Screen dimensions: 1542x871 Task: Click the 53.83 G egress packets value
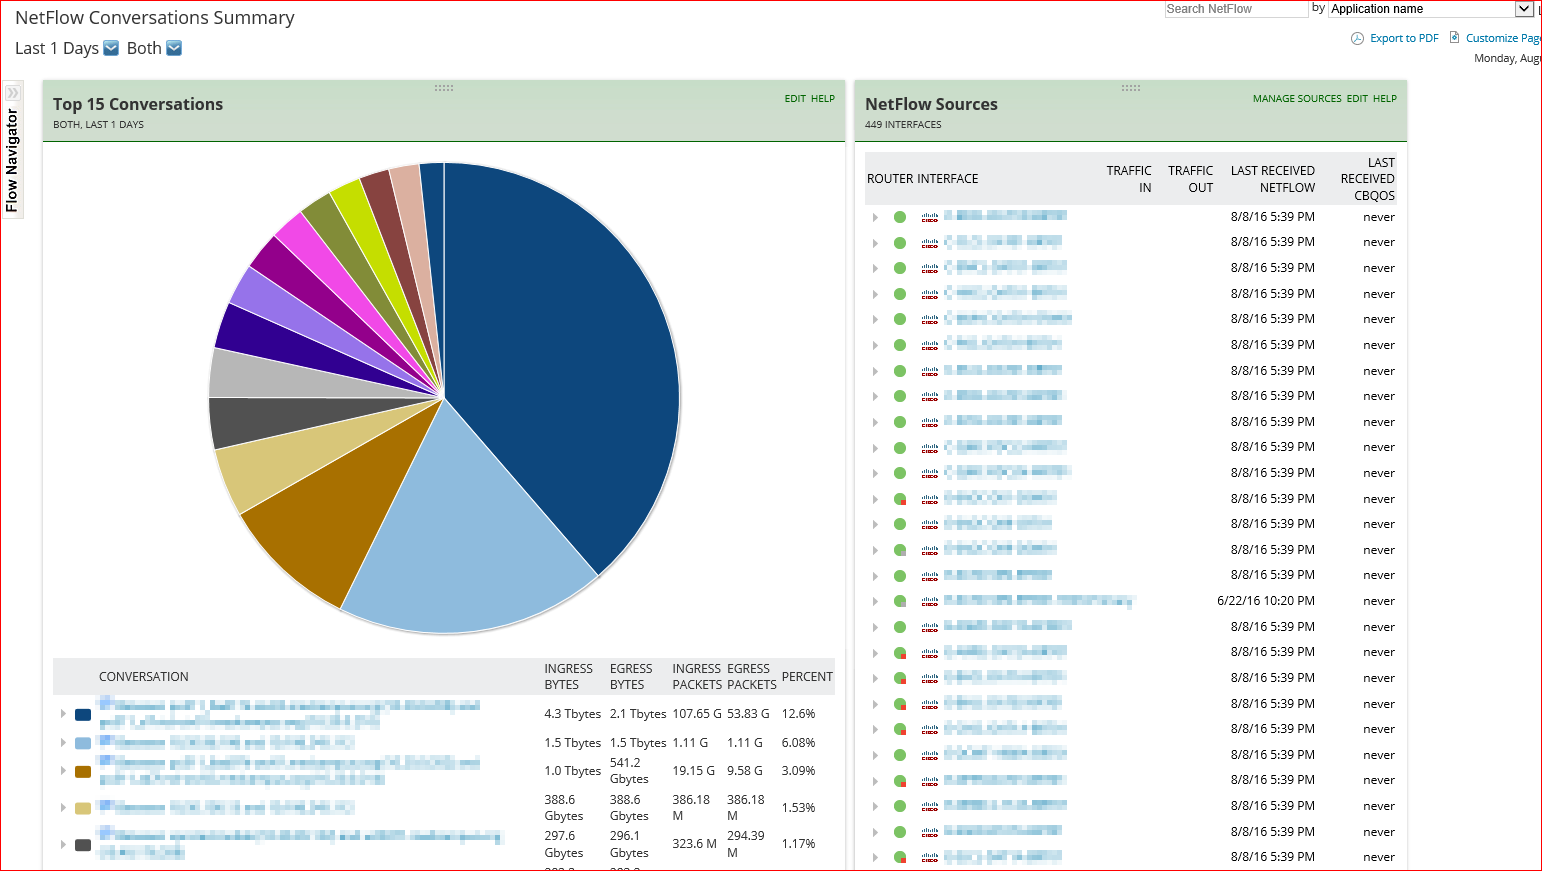[748, 714]
